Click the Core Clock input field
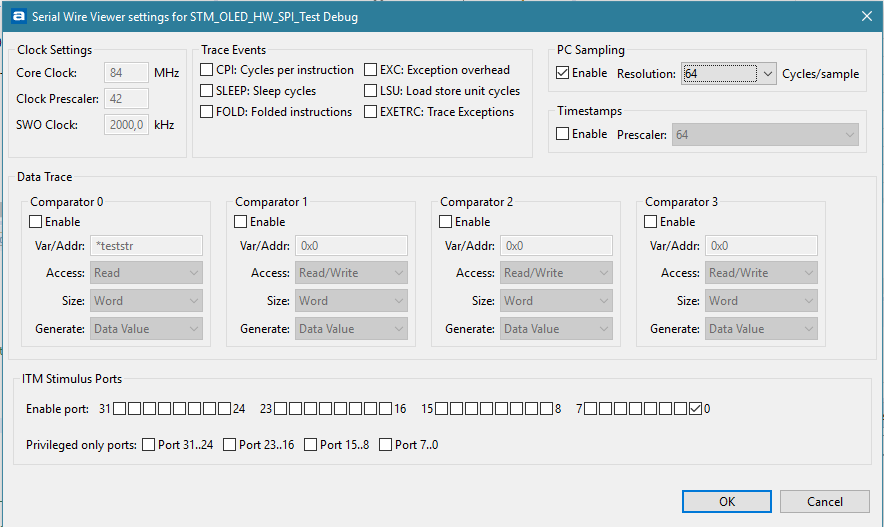The width and height of the screenshot is (884, 527). tap(126, 73)
